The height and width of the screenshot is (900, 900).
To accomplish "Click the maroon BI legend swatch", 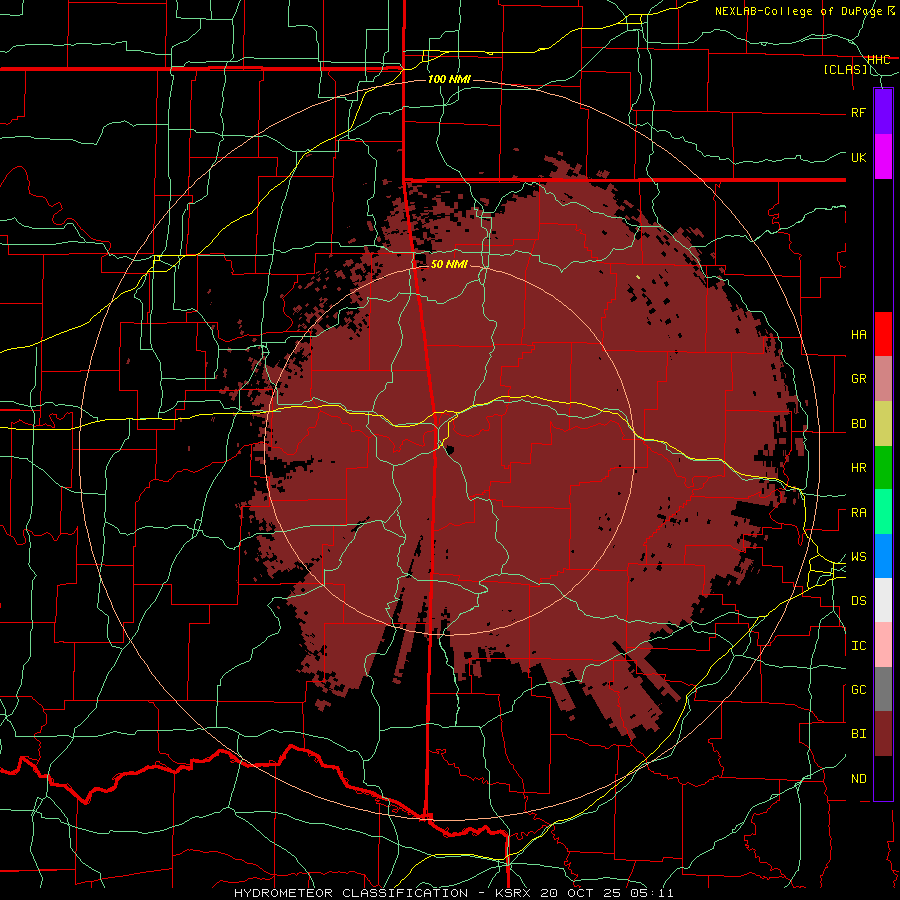I will click(883, 734).
